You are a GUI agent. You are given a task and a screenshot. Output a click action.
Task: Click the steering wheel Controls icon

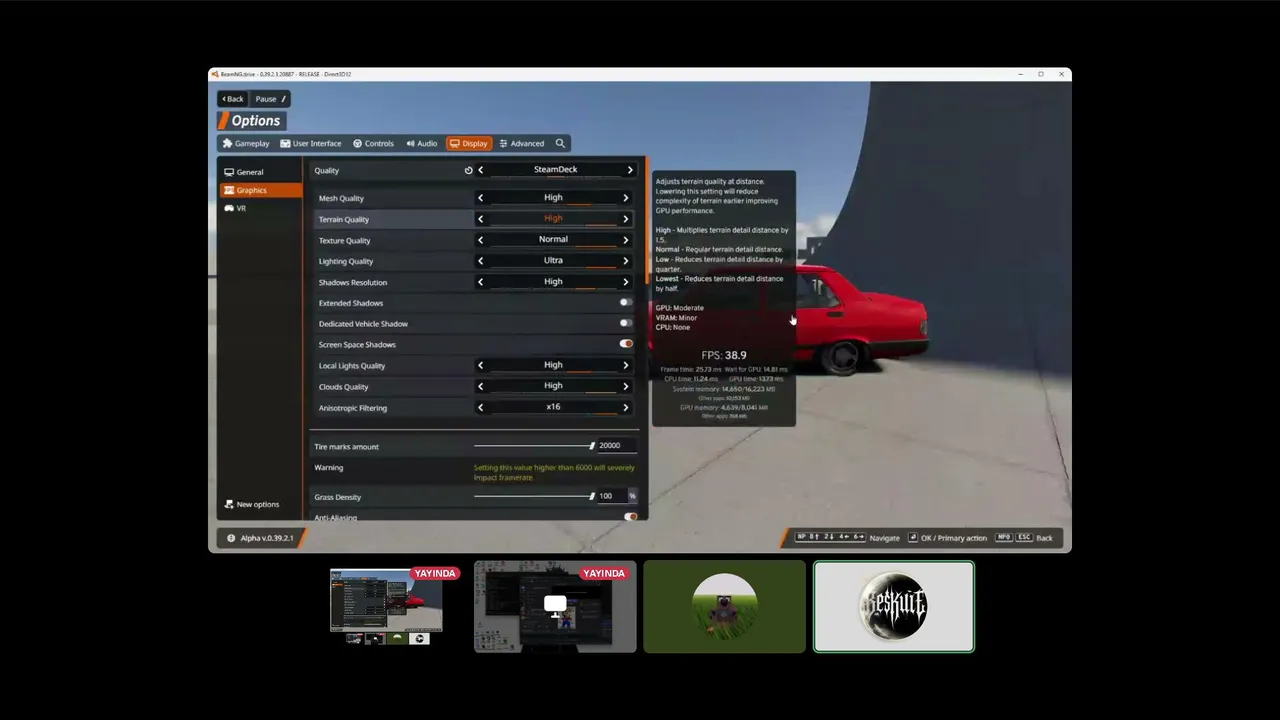[358, 143]
